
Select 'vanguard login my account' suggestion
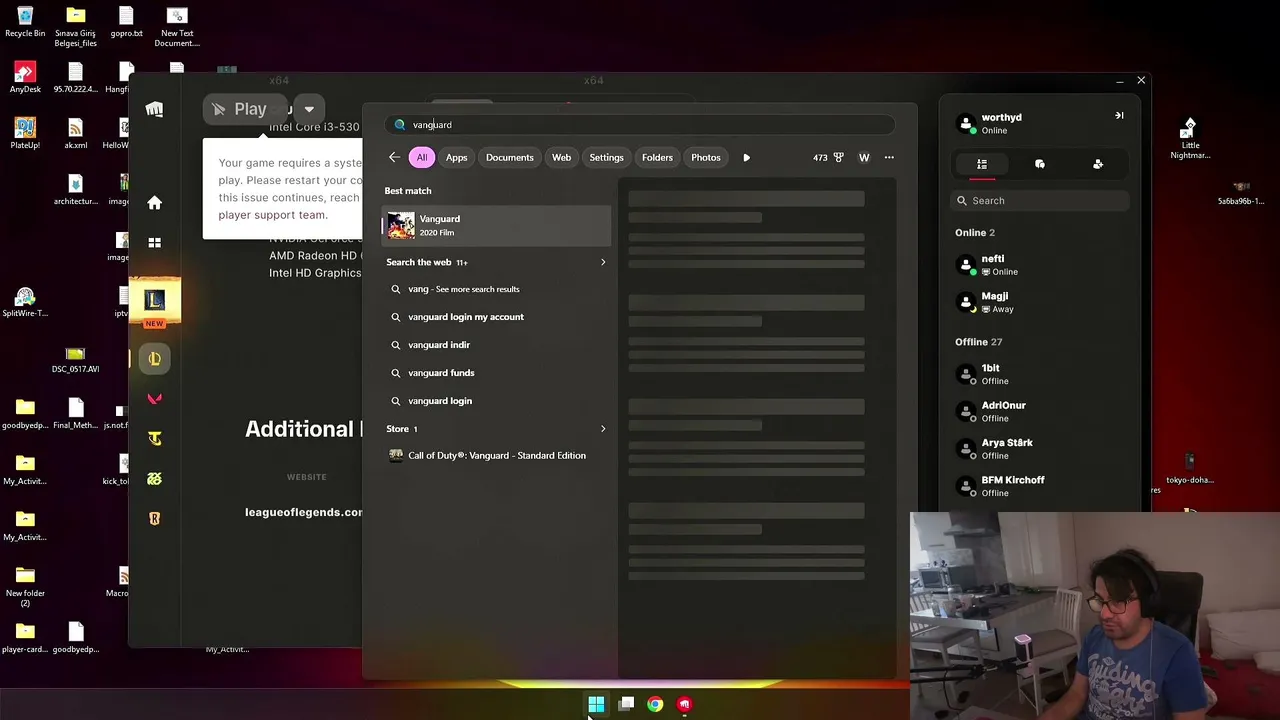(497, 317)
